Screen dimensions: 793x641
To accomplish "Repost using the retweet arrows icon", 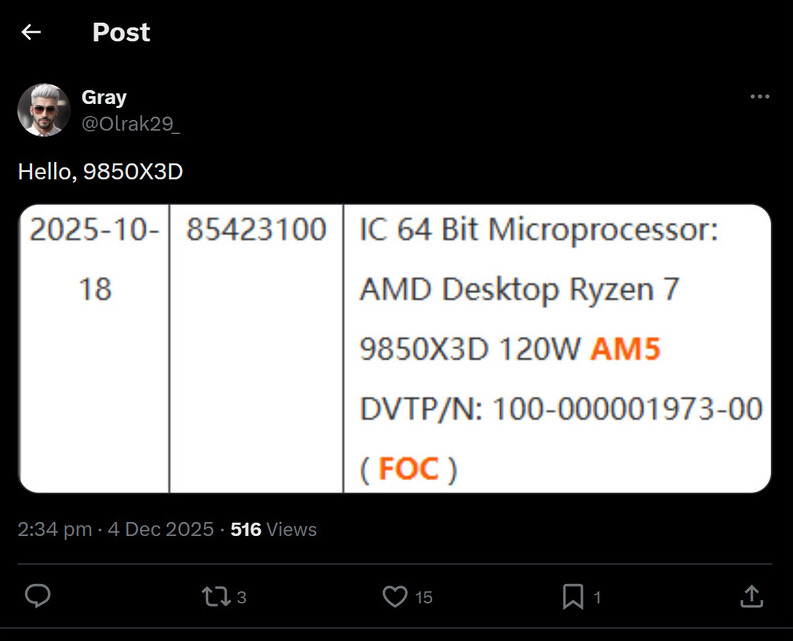I will coord(214,597).
